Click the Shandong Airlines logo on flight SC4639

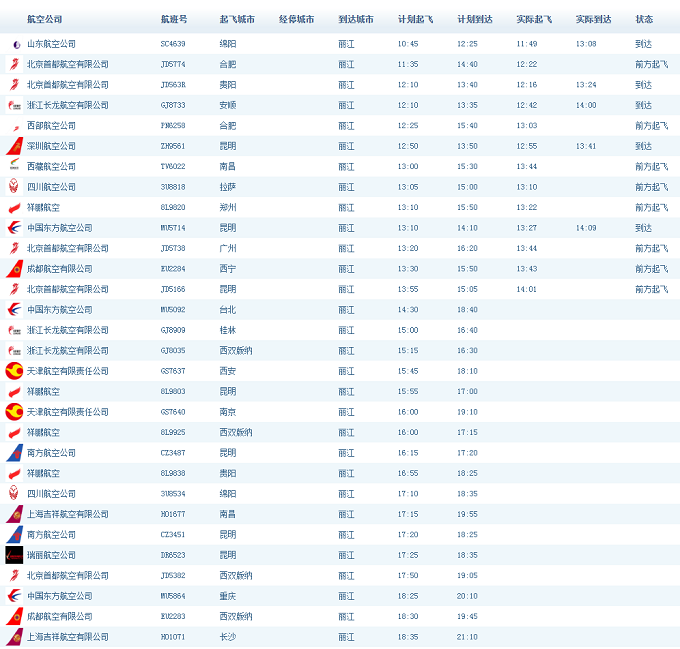(x=15, y=44)
